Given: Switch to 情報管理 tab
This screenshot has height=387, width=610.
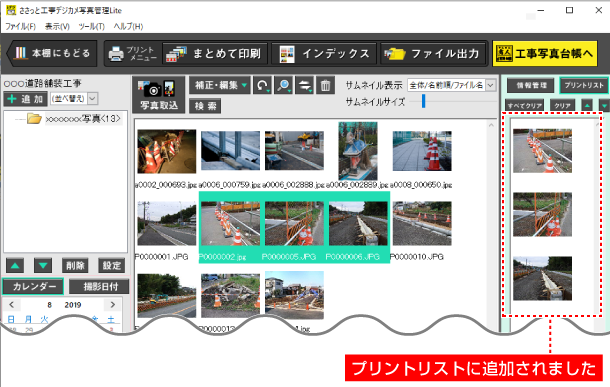Looking at the screenshot, I should [531, 85].
